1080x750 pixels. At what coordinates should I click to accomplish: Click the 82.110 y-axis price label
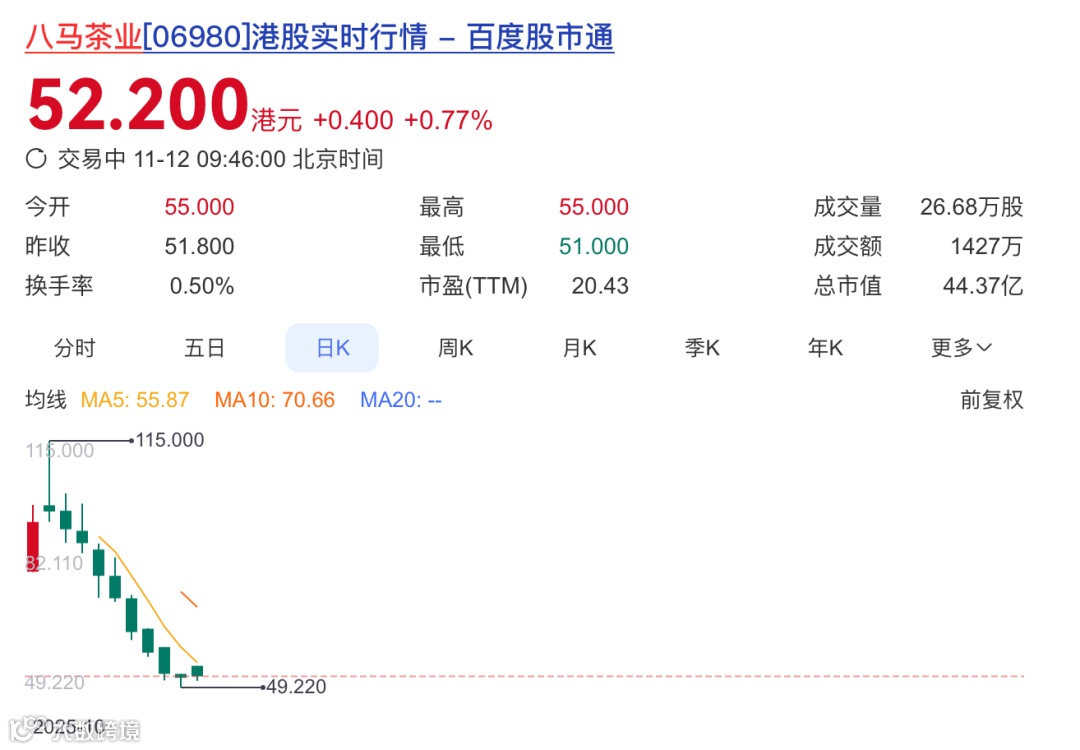click(54, 563)
